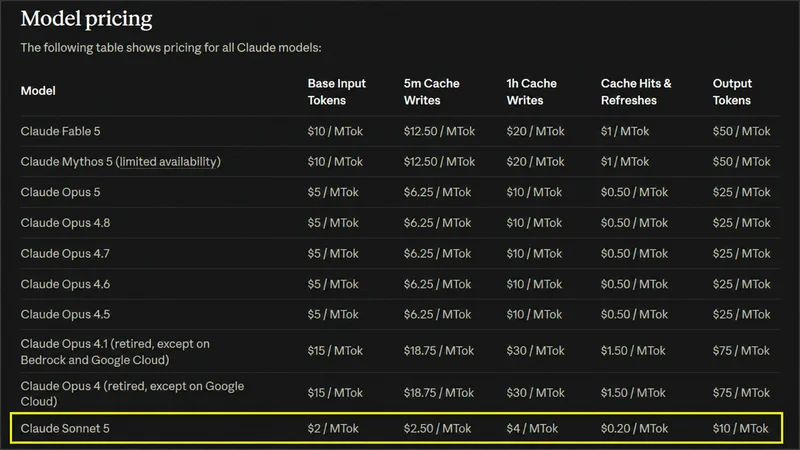This screenshot has height=450, width=800.
Task: Select the 'Claude Opus 4.8' model name
Action: click(65, 223)
